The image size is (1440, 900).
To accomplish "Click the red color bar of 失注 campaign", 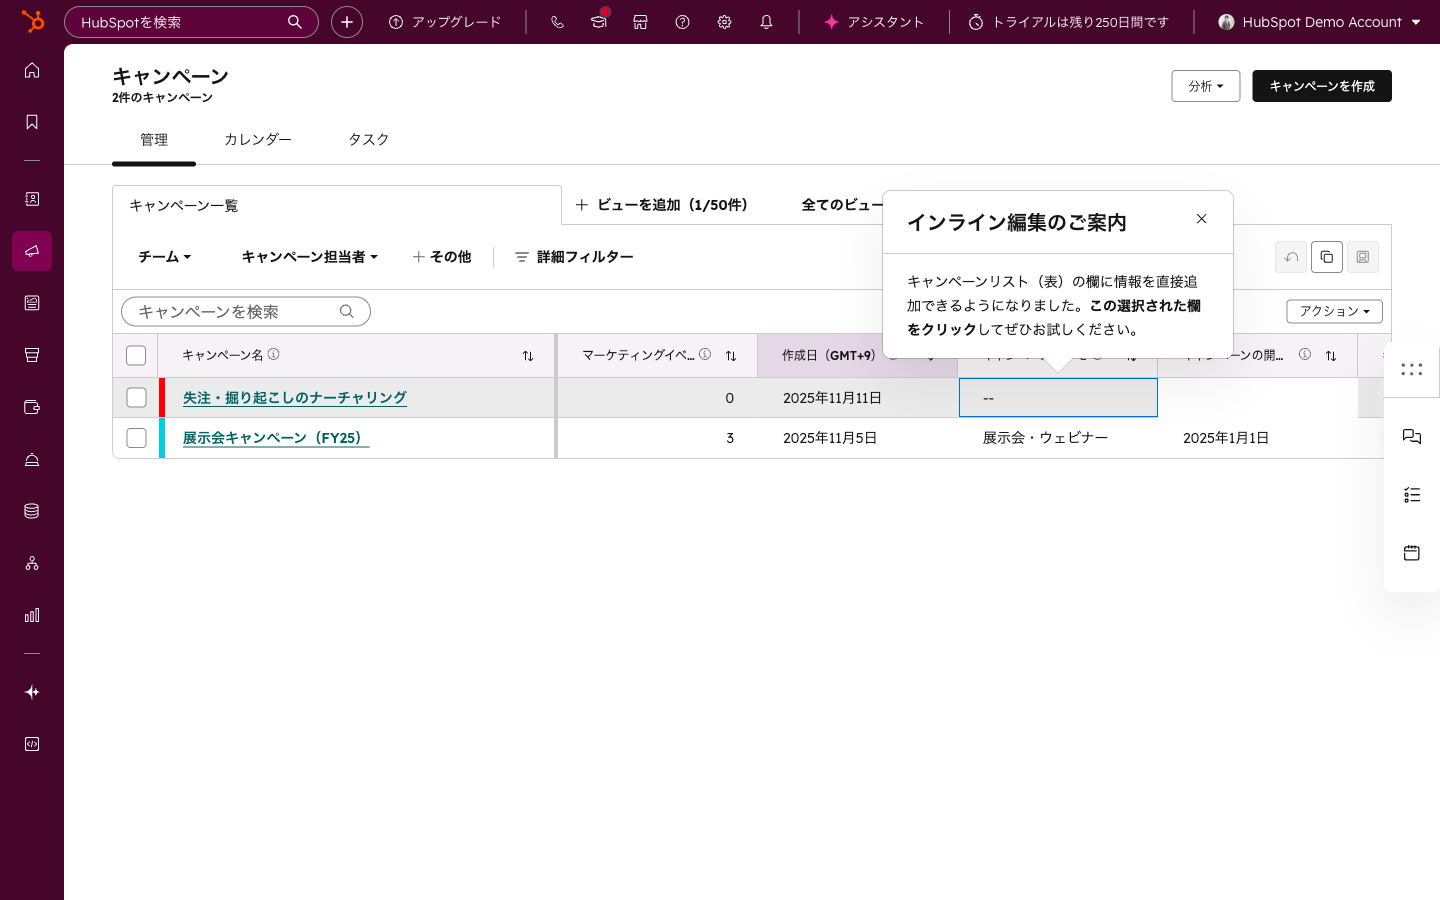I will pyautogui.click(x=162, y=398).
